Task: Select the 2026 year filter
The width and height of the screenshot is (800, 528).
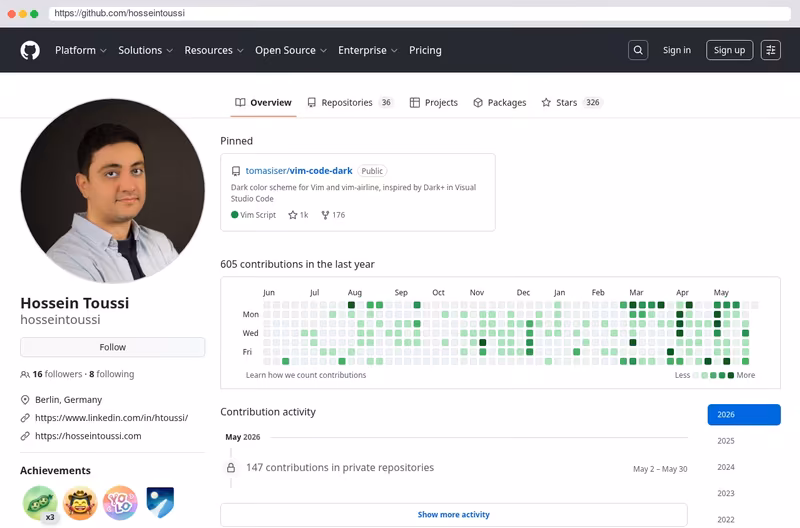Action: pos(743,415)
